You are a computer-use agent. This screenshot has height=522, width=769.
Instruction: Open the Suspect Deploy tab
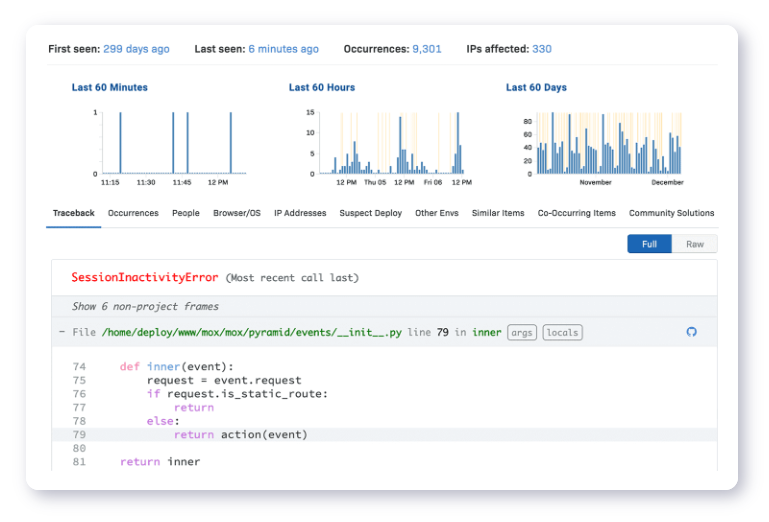[371, 213]
